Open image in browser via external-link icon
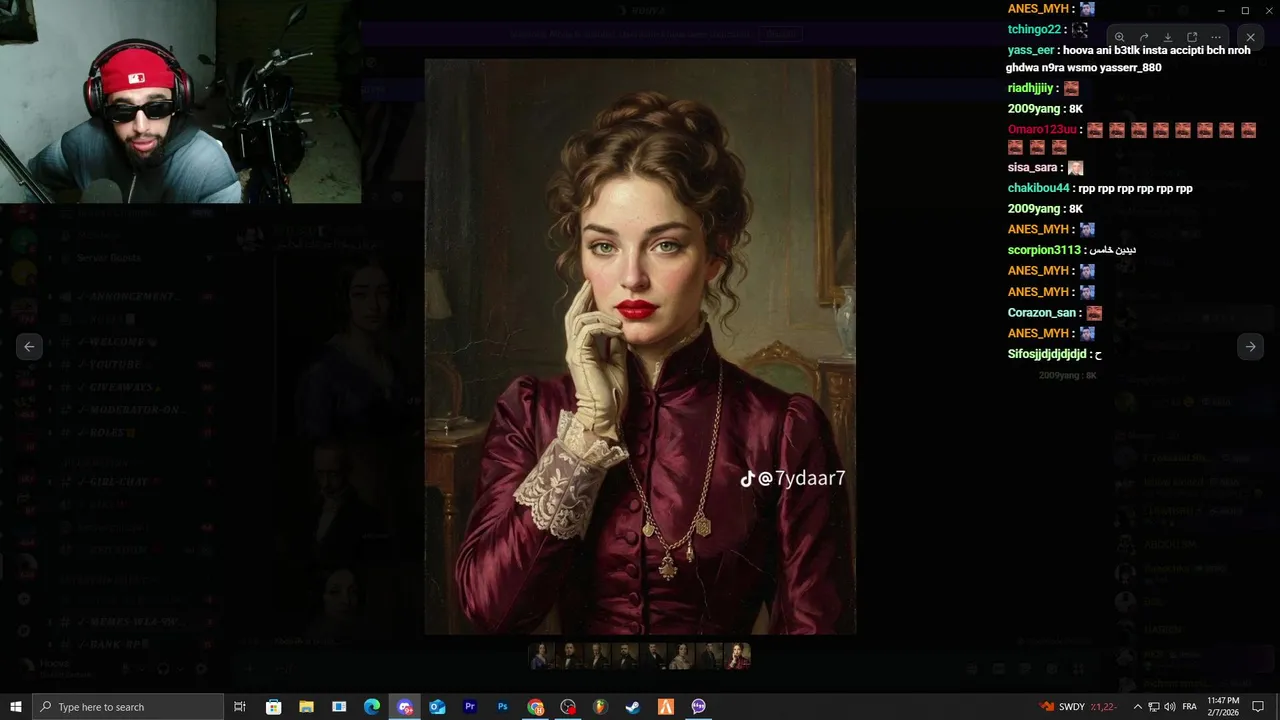The width and height of the screenshot is (1280, 720). point(1192,37)
